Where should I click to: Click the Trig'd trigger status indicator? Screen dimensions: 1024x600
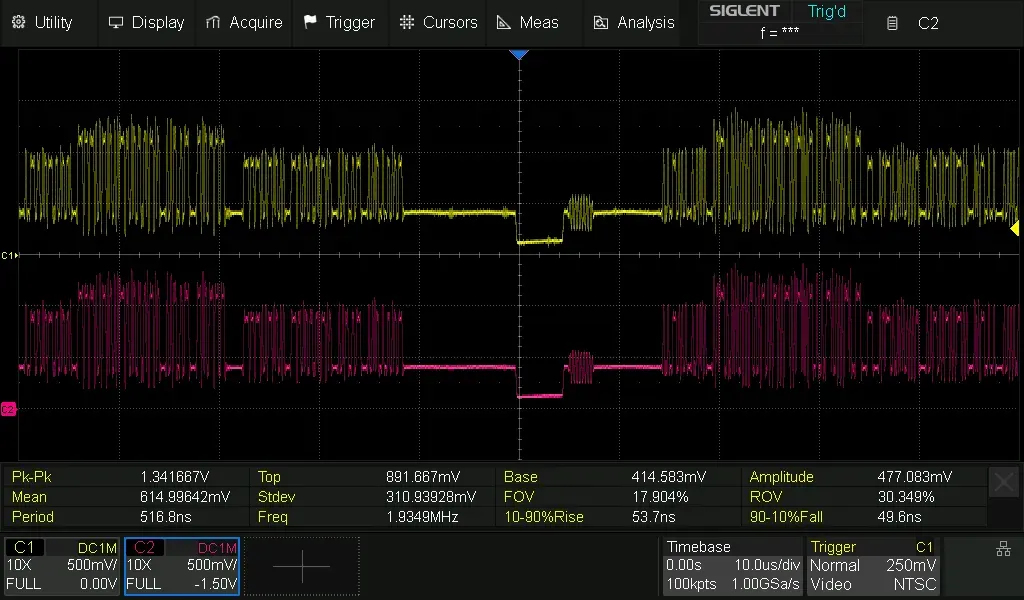coord(826,12)
